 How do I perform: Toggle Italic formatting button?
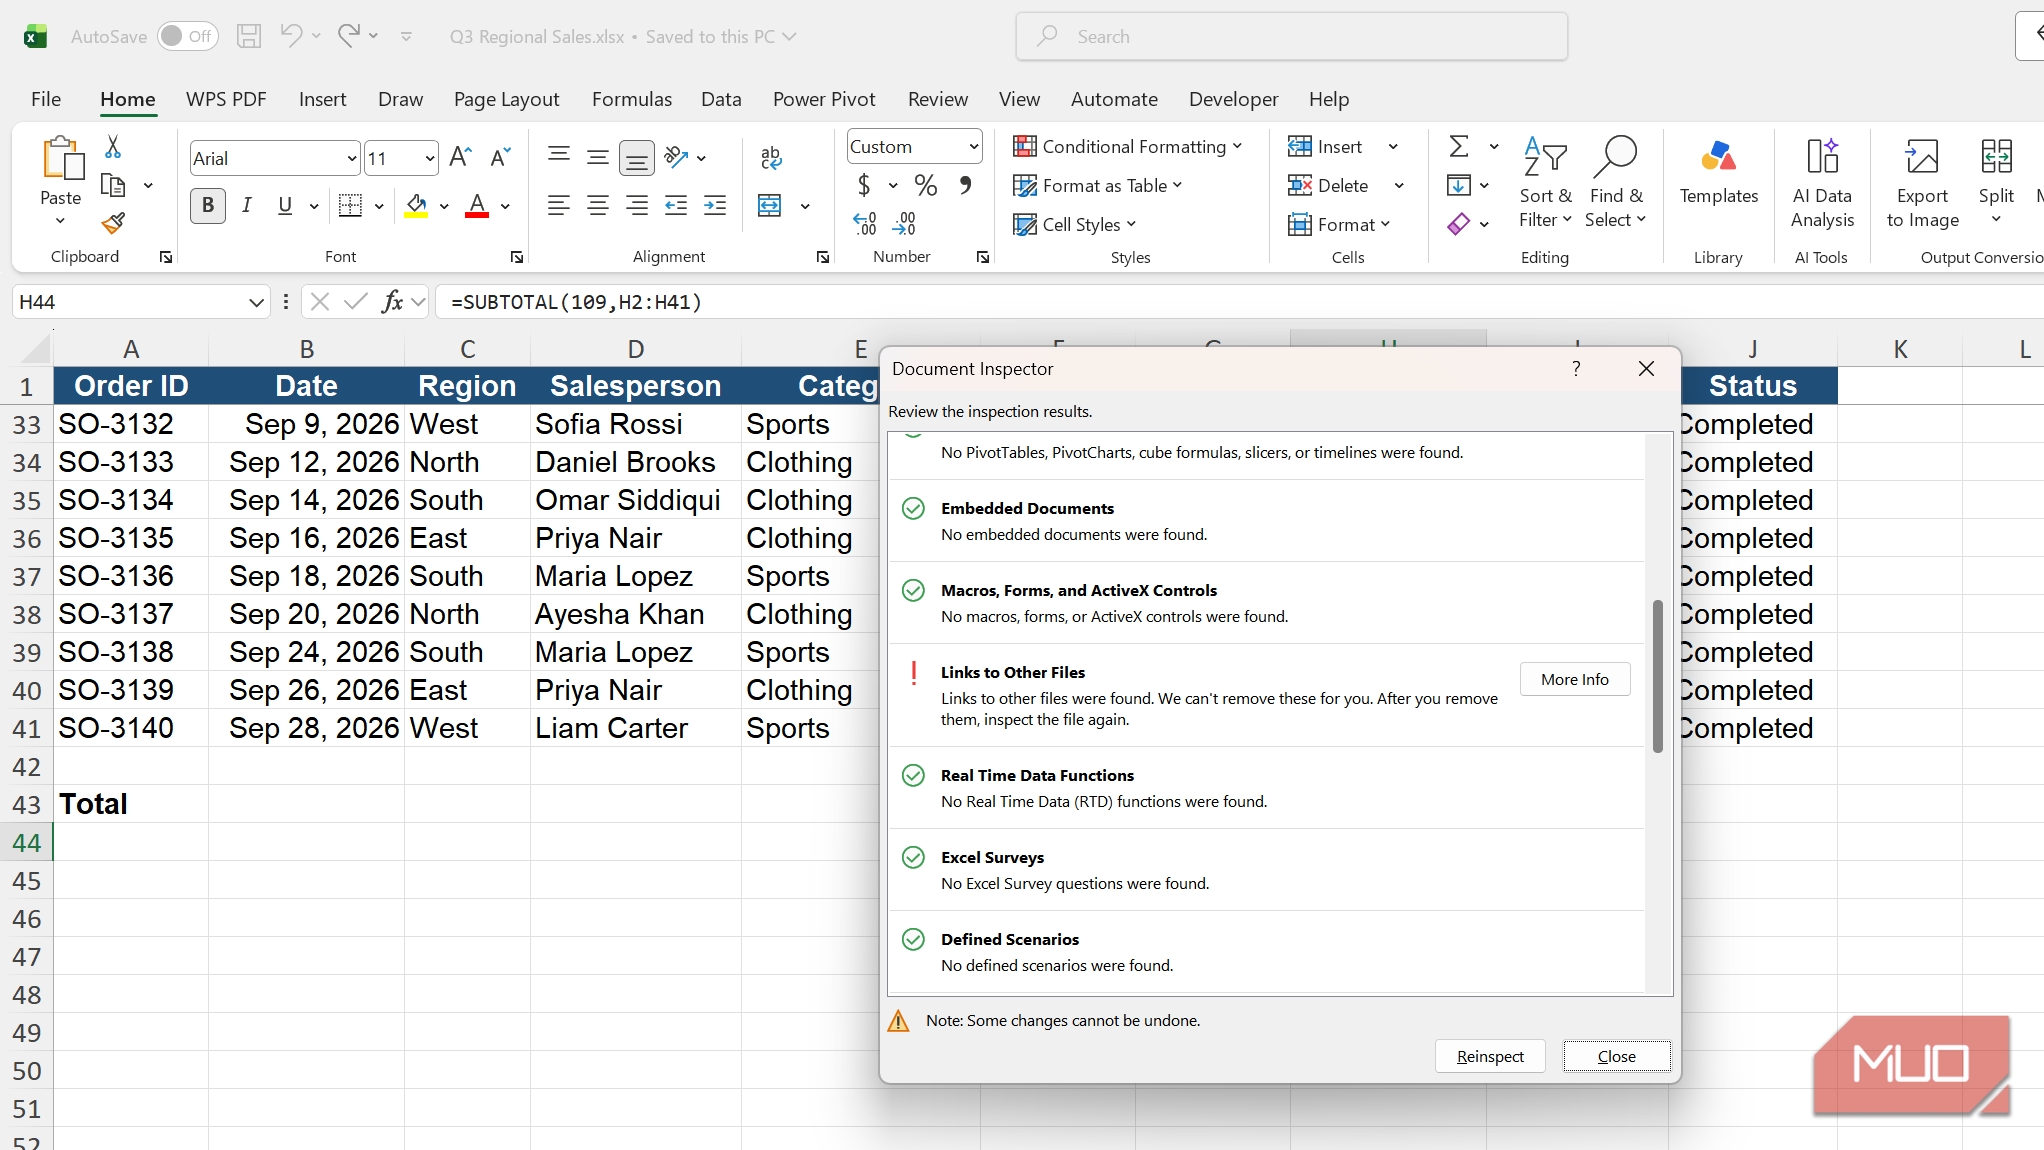246,206
